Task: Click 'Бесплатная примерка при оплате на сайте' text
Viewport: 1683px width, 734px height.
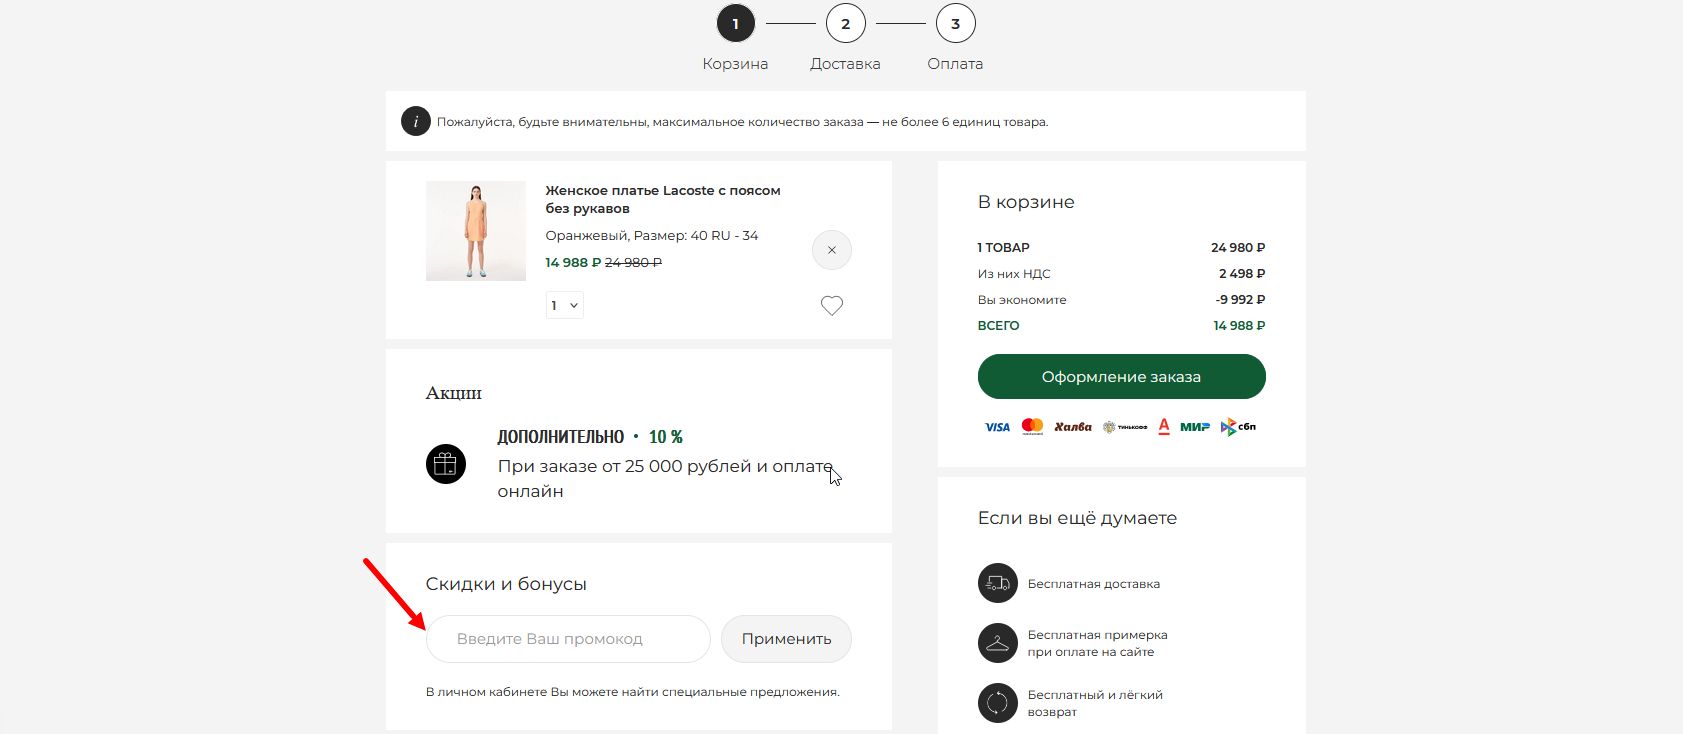Action: pyautogui.click(x=1098, y=643)
